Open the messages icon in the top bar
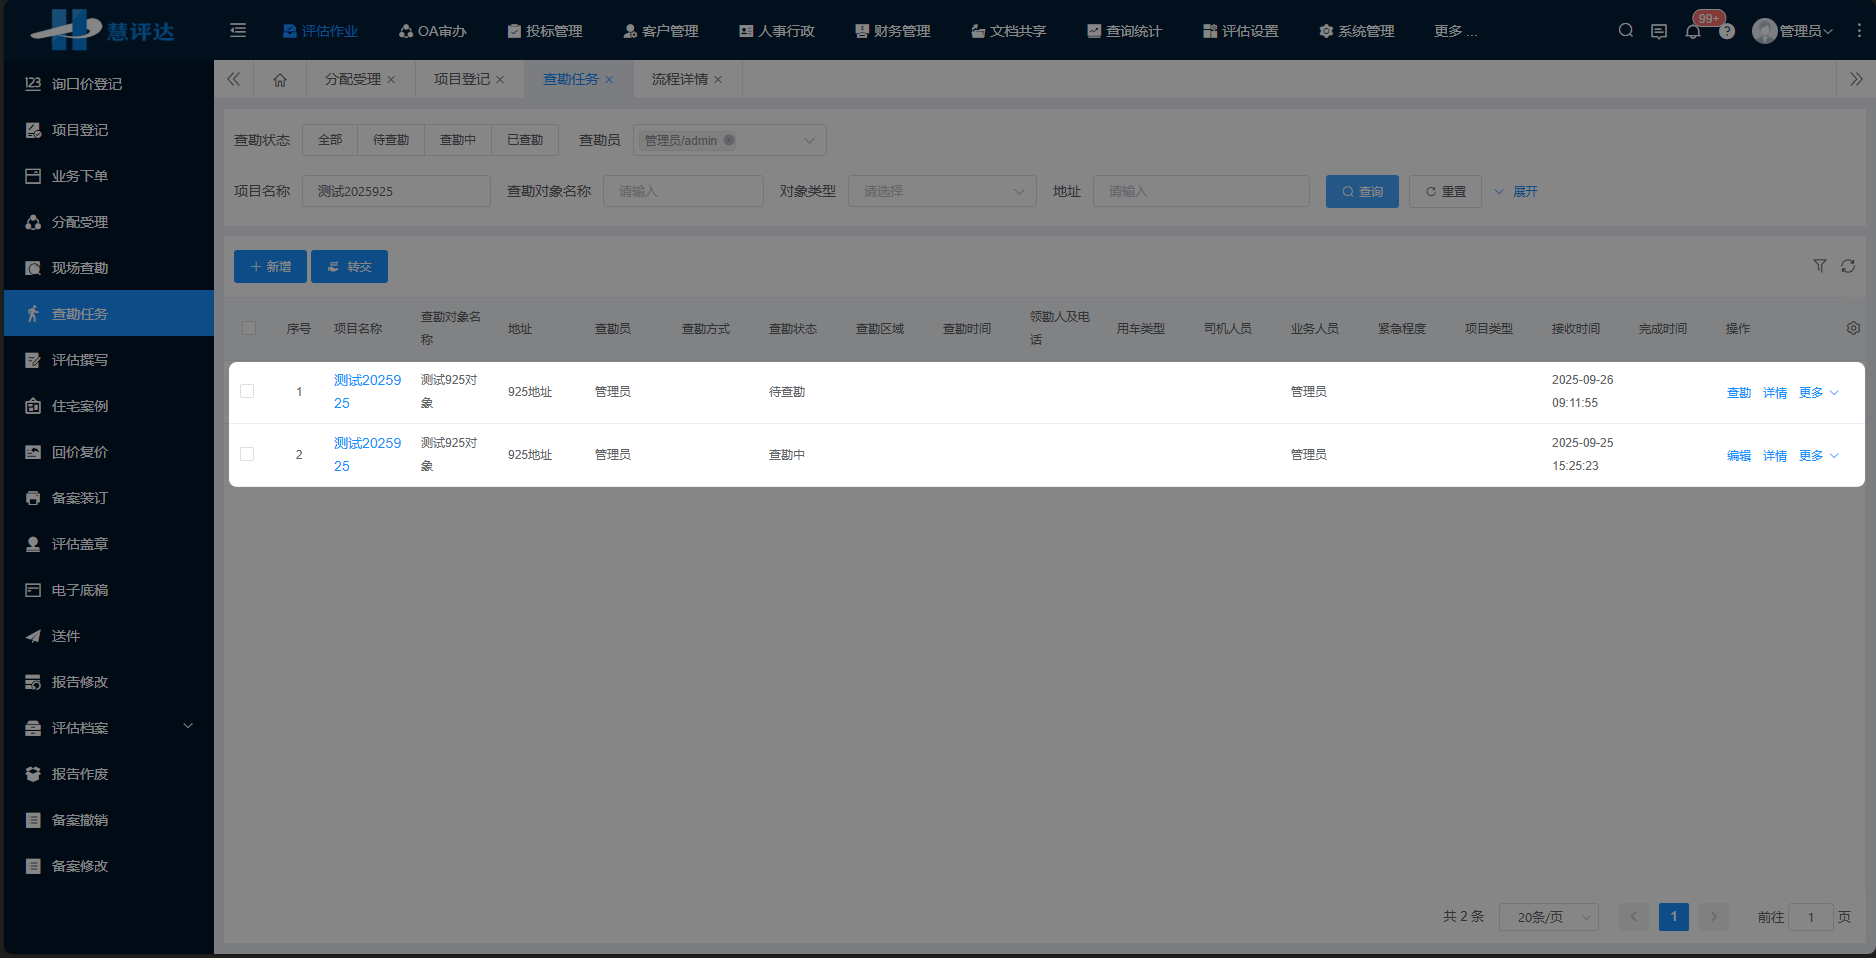 (1659, 31)
